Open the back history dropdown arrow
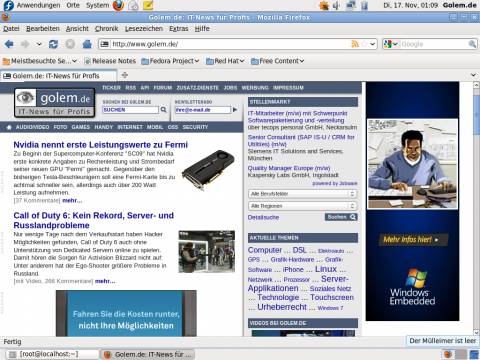 (x=39, y=44)
